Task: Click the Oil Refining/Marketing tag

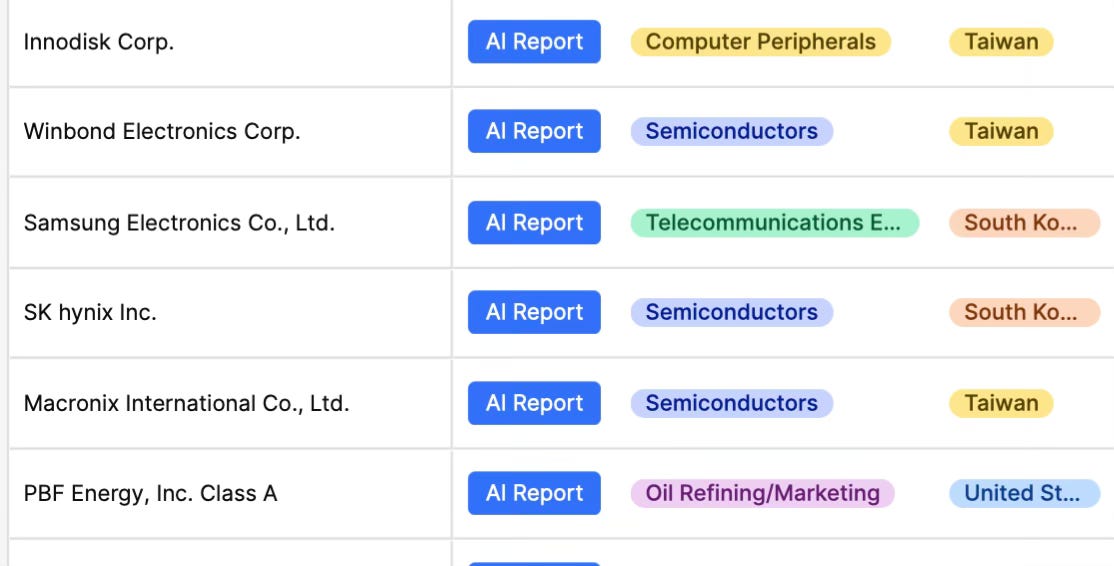Action: click(762, 494)
